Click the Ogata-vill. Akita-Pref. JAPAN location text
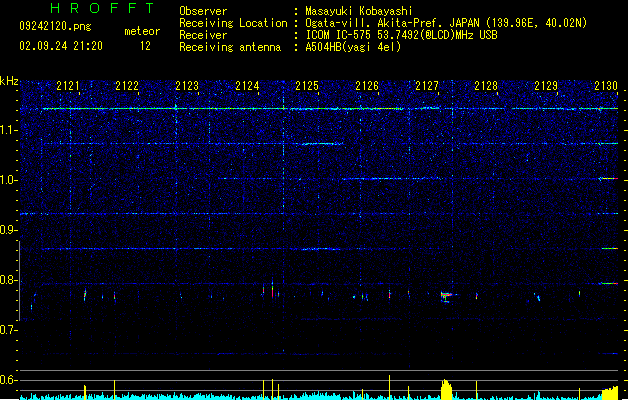The width and height of the screenshot is (629, 400). tap(446, 23)
